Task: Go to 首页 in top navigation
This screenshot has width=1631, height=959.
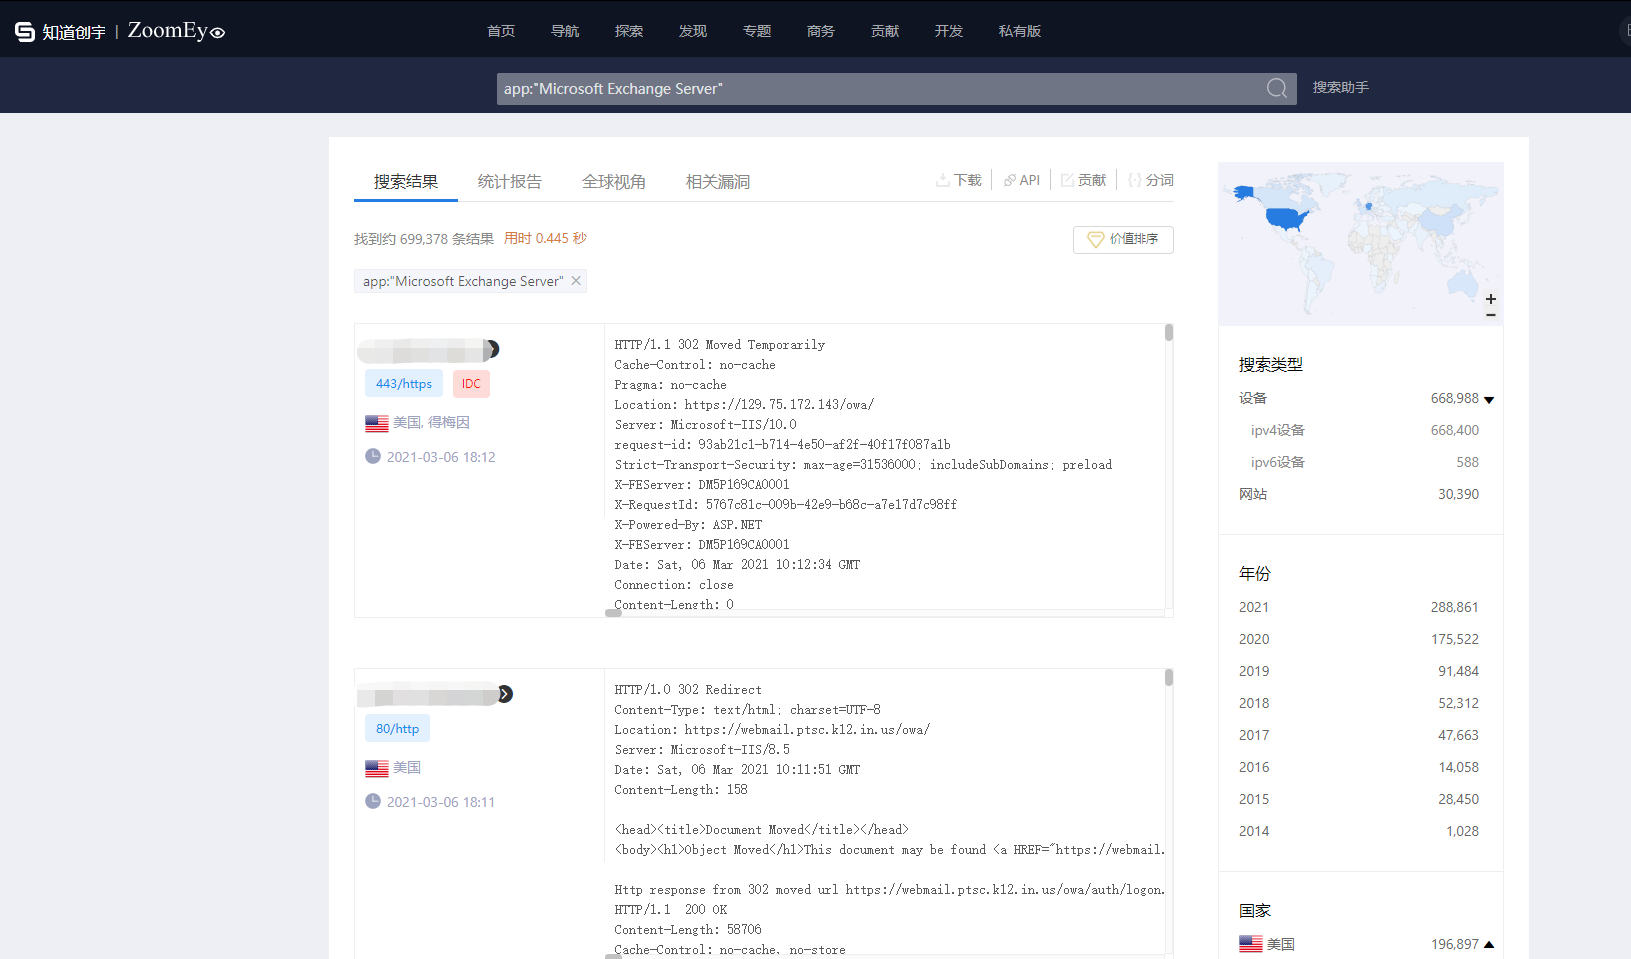Action: [x=501, y=31]
